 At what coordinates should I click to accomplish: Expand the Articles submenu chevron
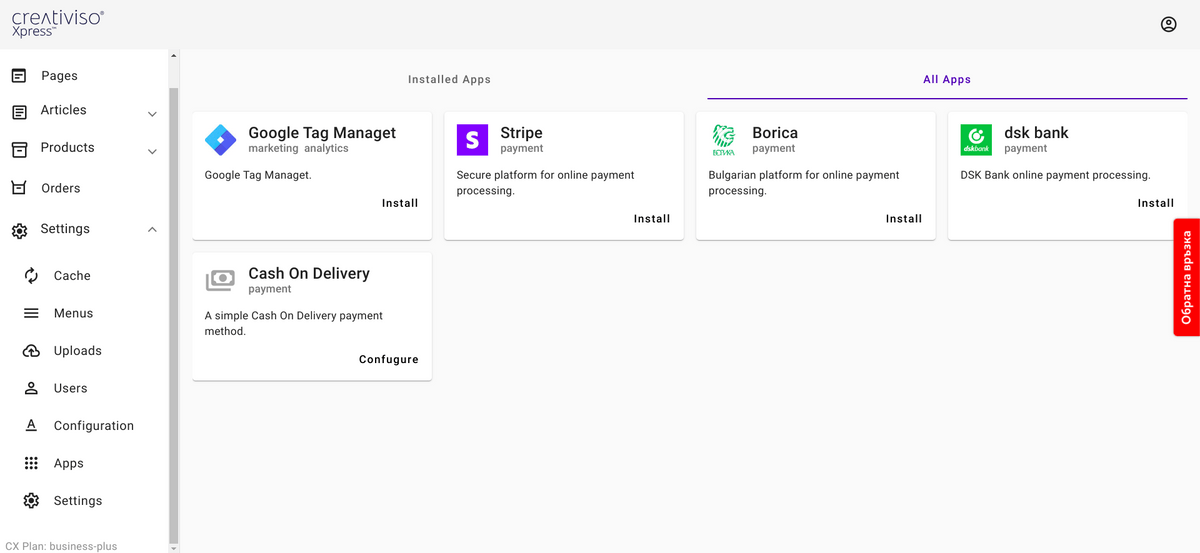point(152,114)
